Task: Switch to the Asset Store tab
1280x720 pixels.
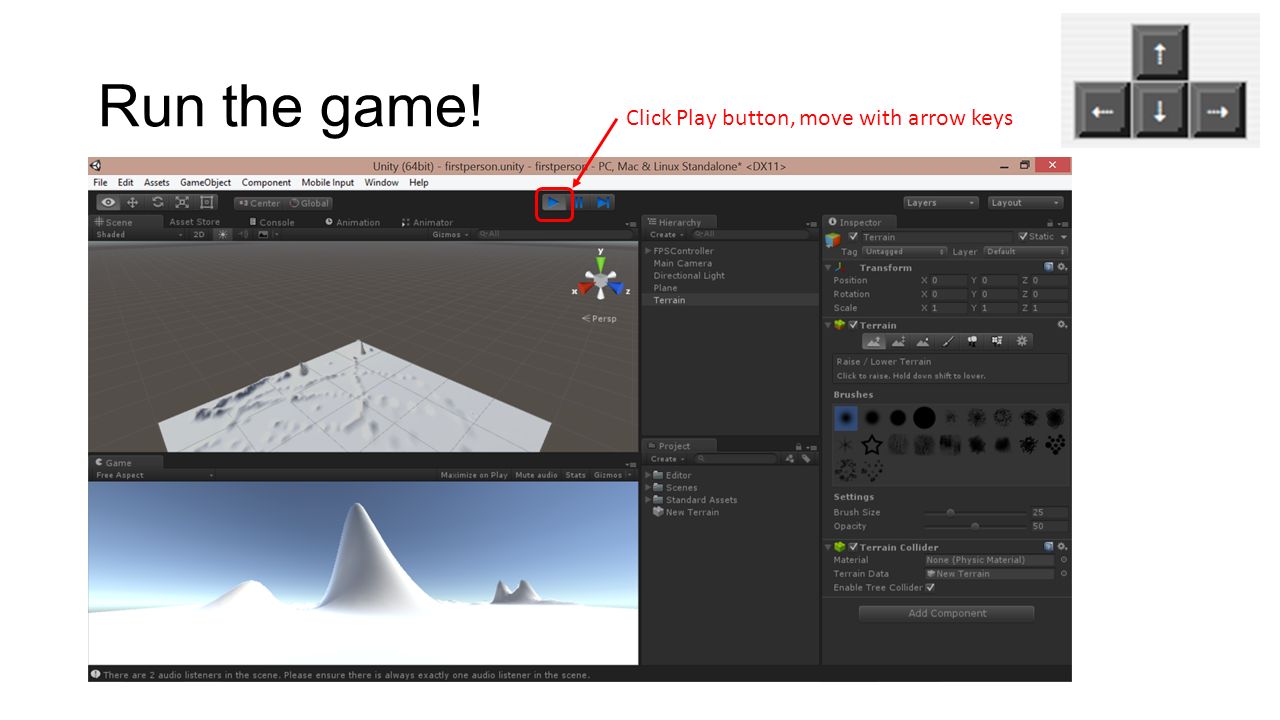Action: click(194, 222)
